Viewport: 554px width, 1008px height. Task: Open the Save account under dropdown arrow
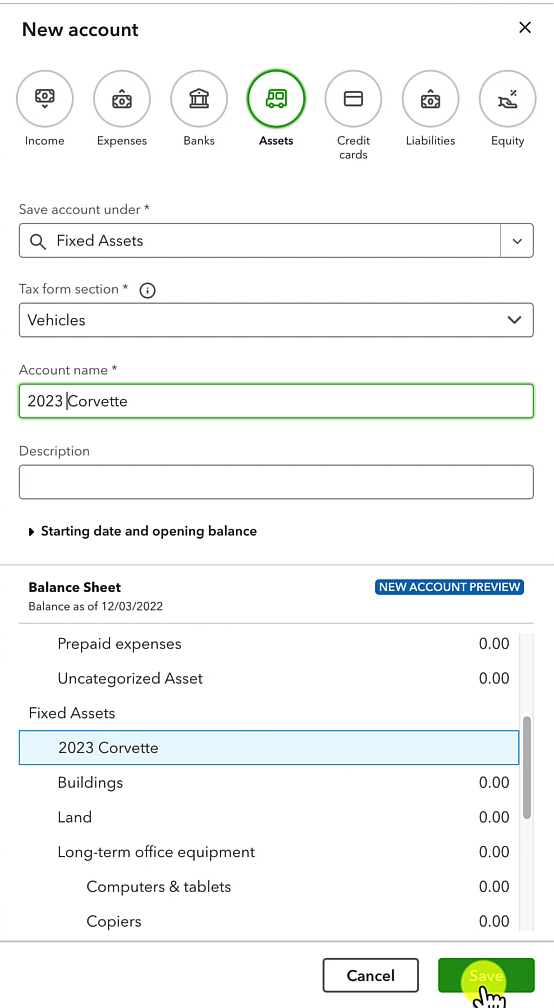pos(517,241)
